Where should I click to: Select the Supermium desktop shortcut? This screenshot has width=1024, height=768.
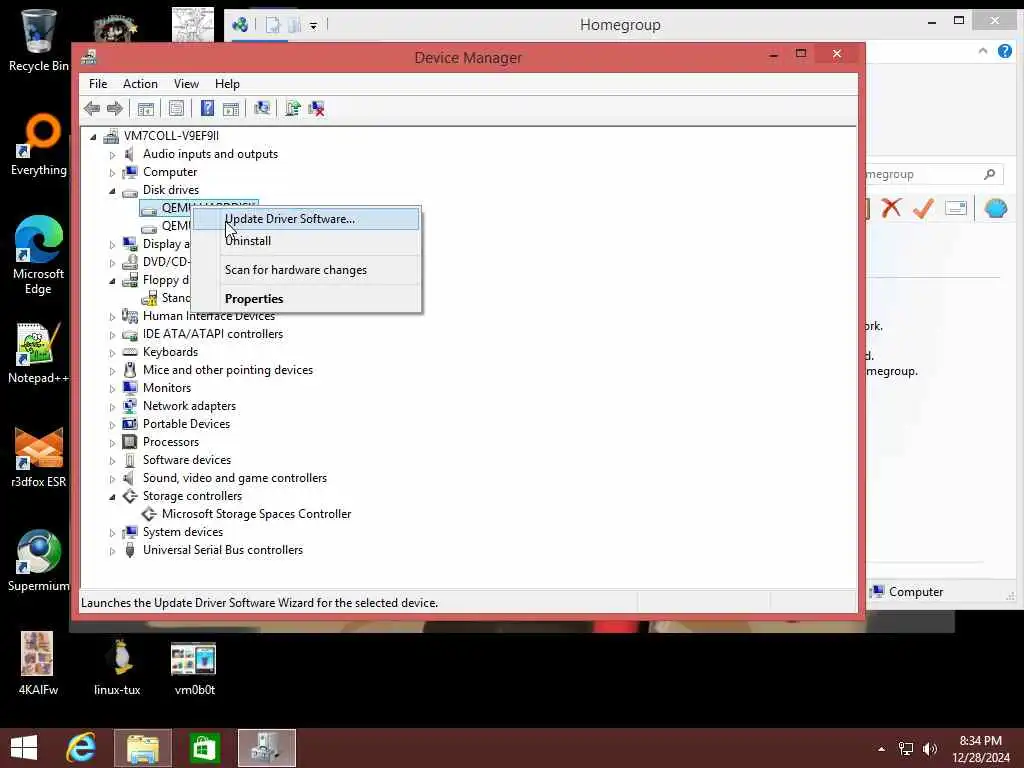pos(39,561)
